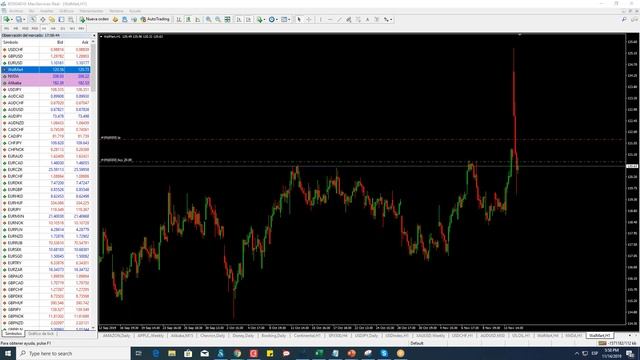Open the Archivo menu

click(x=16, y=11)
